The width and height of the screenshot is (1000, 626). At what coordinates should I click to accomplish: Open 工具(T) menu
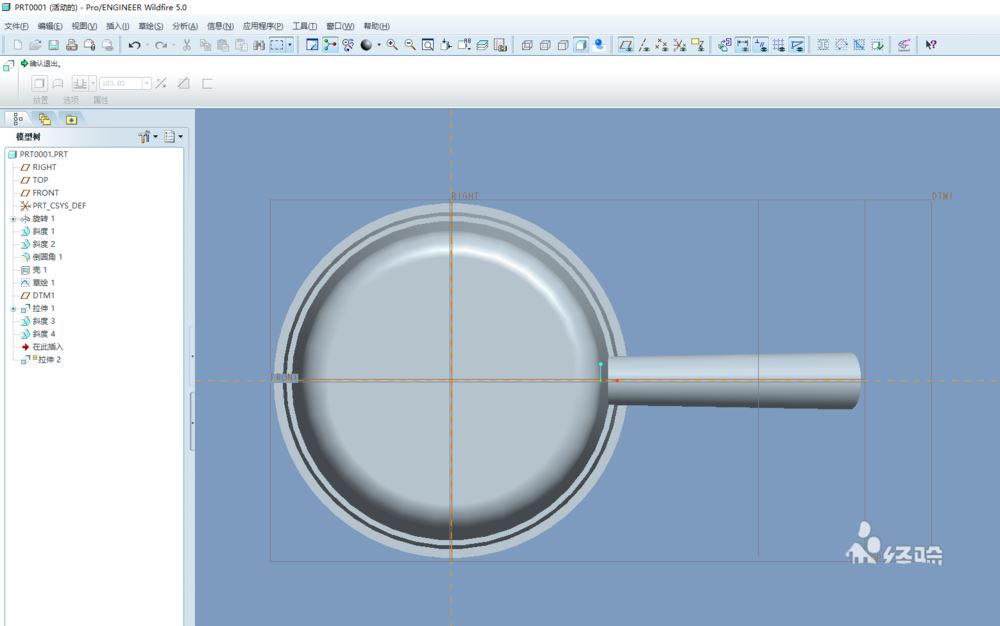[304, 26]
